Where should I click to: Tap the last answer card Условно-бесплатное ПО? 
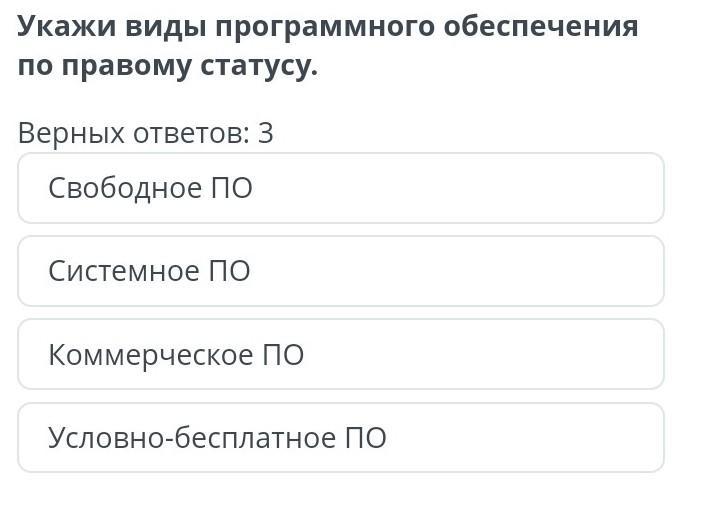point(341,438)
